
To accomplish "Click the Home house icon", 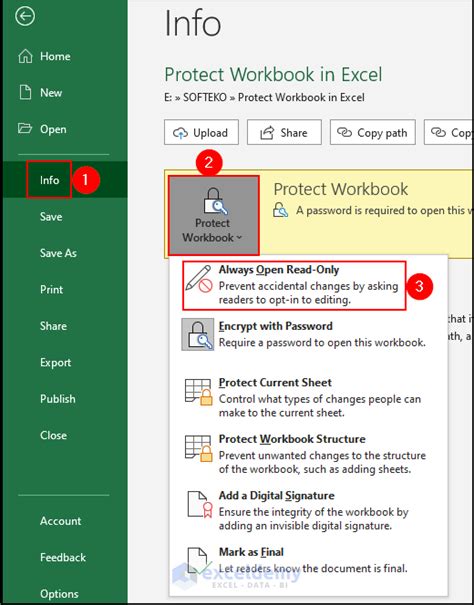I will 25,56.
